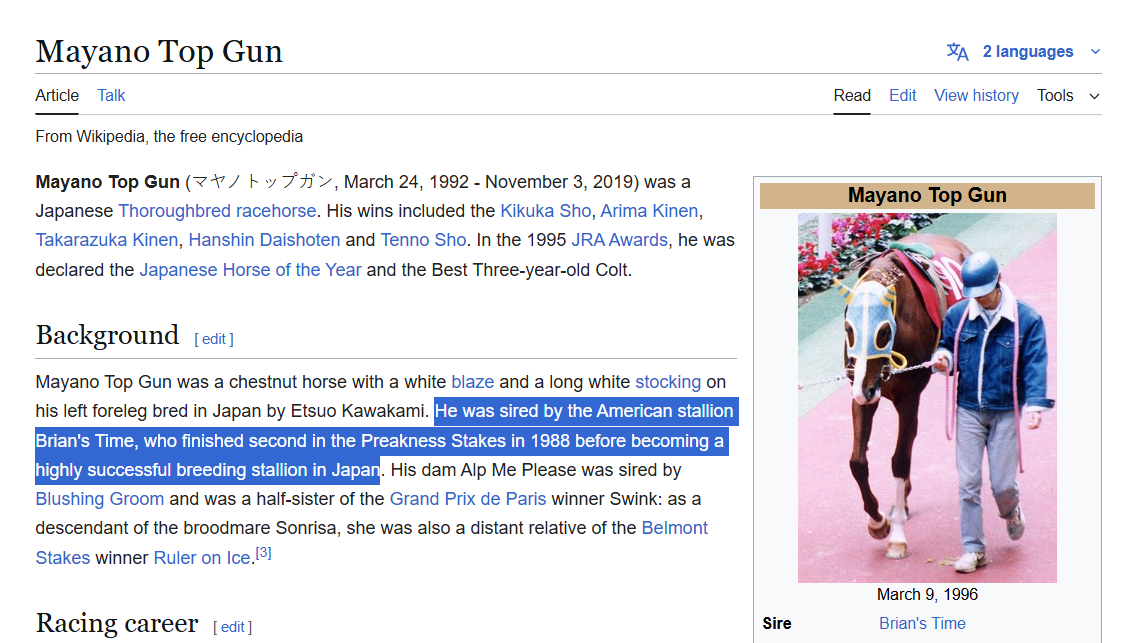Expand the languages chevron arrow

(1095, 52)
